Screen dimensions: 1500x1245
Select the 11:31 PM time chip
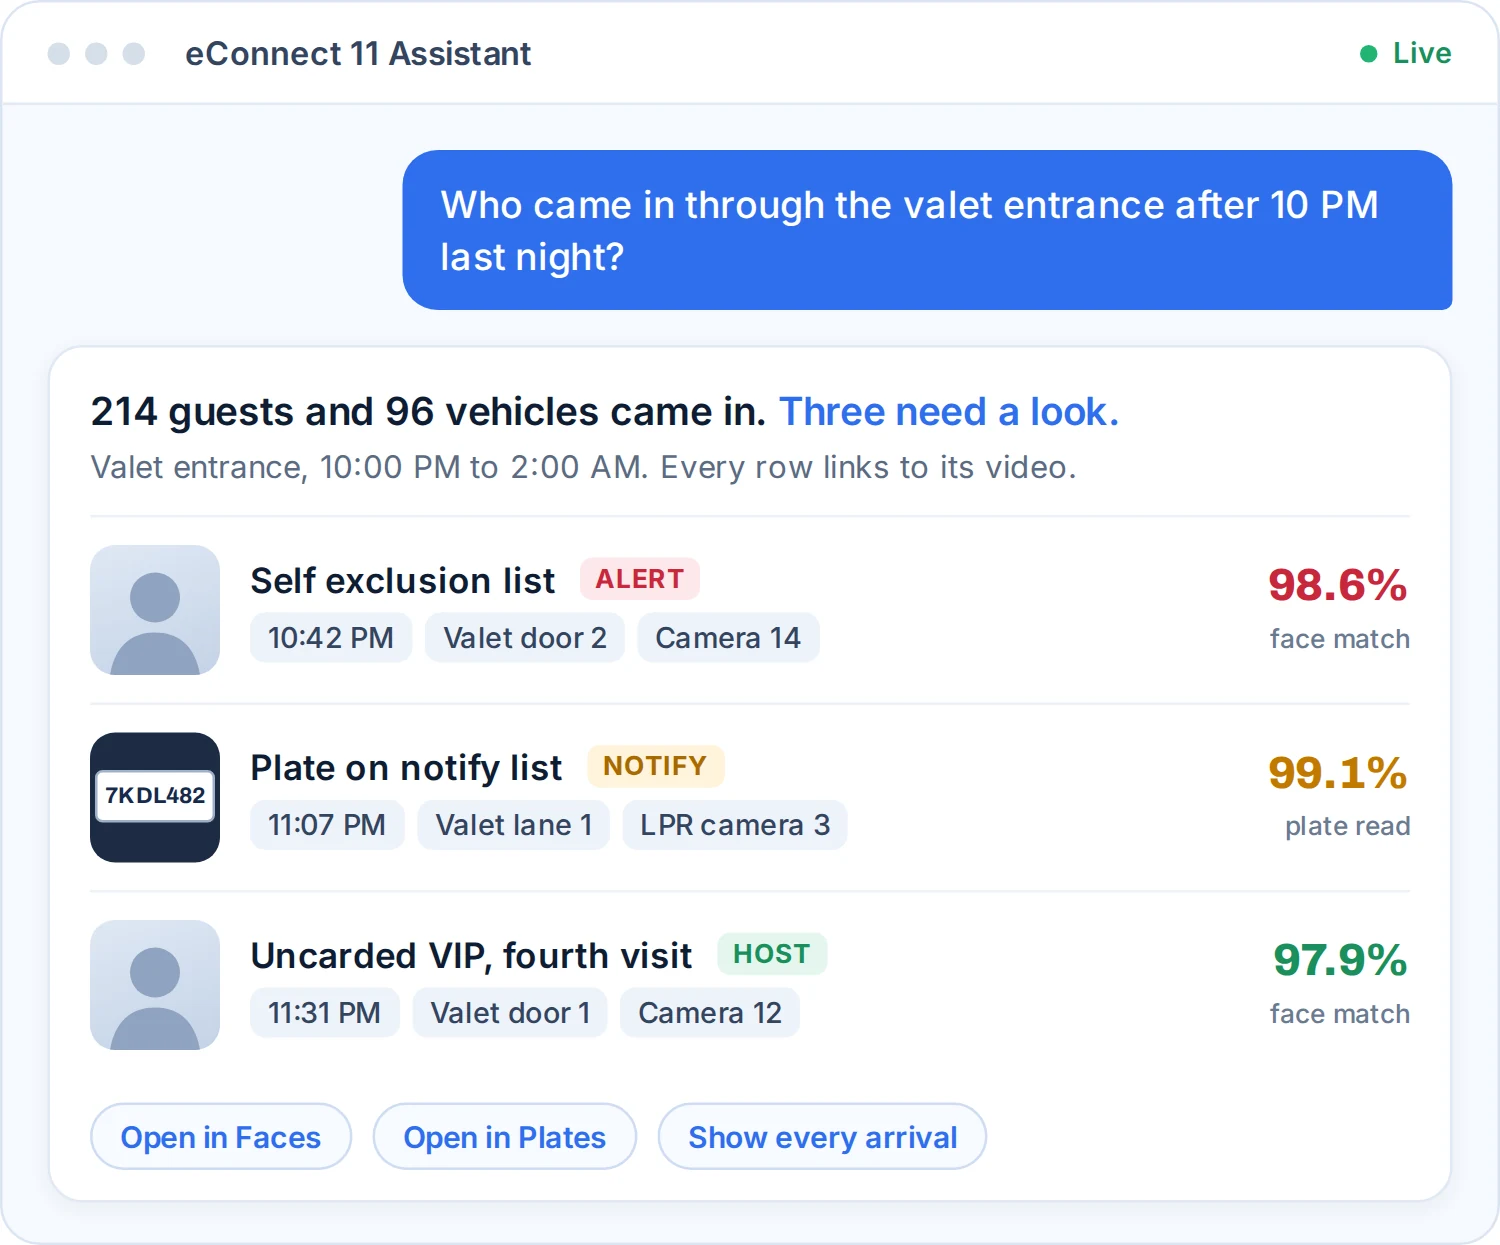pos(325,1013)
